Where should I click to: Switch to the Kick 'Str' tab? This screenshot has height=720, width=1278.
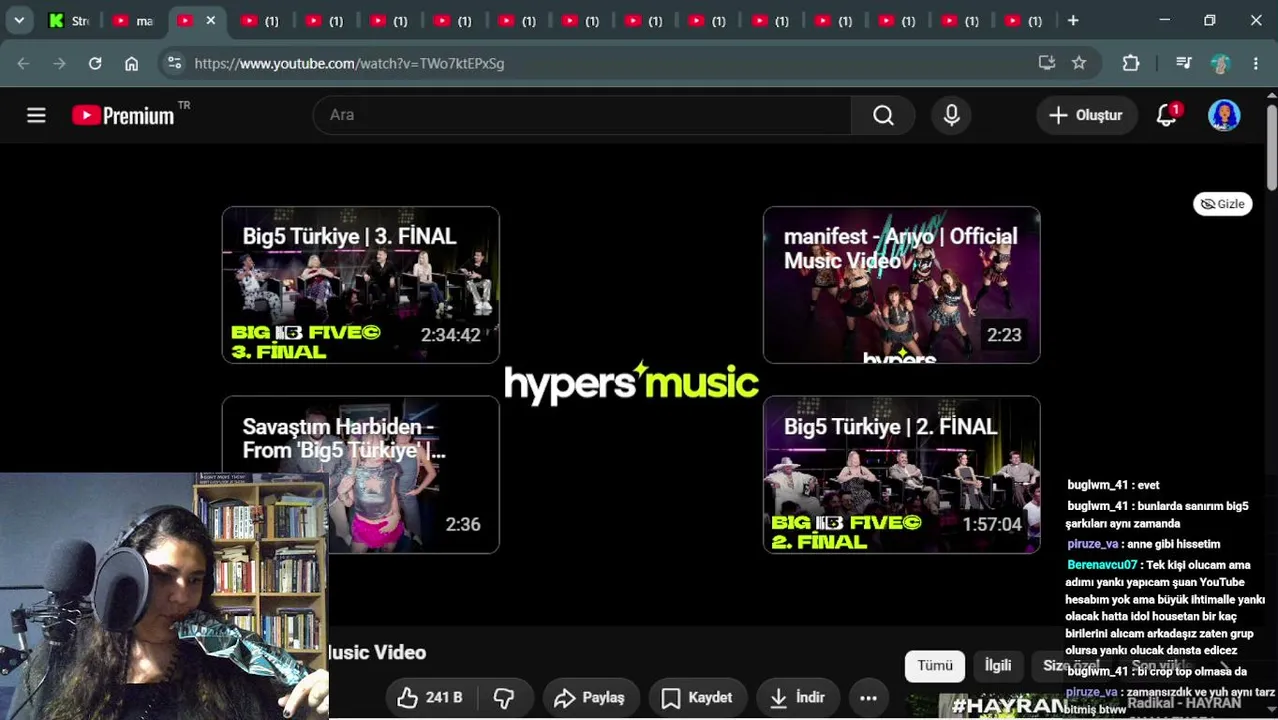pos(70,20)
